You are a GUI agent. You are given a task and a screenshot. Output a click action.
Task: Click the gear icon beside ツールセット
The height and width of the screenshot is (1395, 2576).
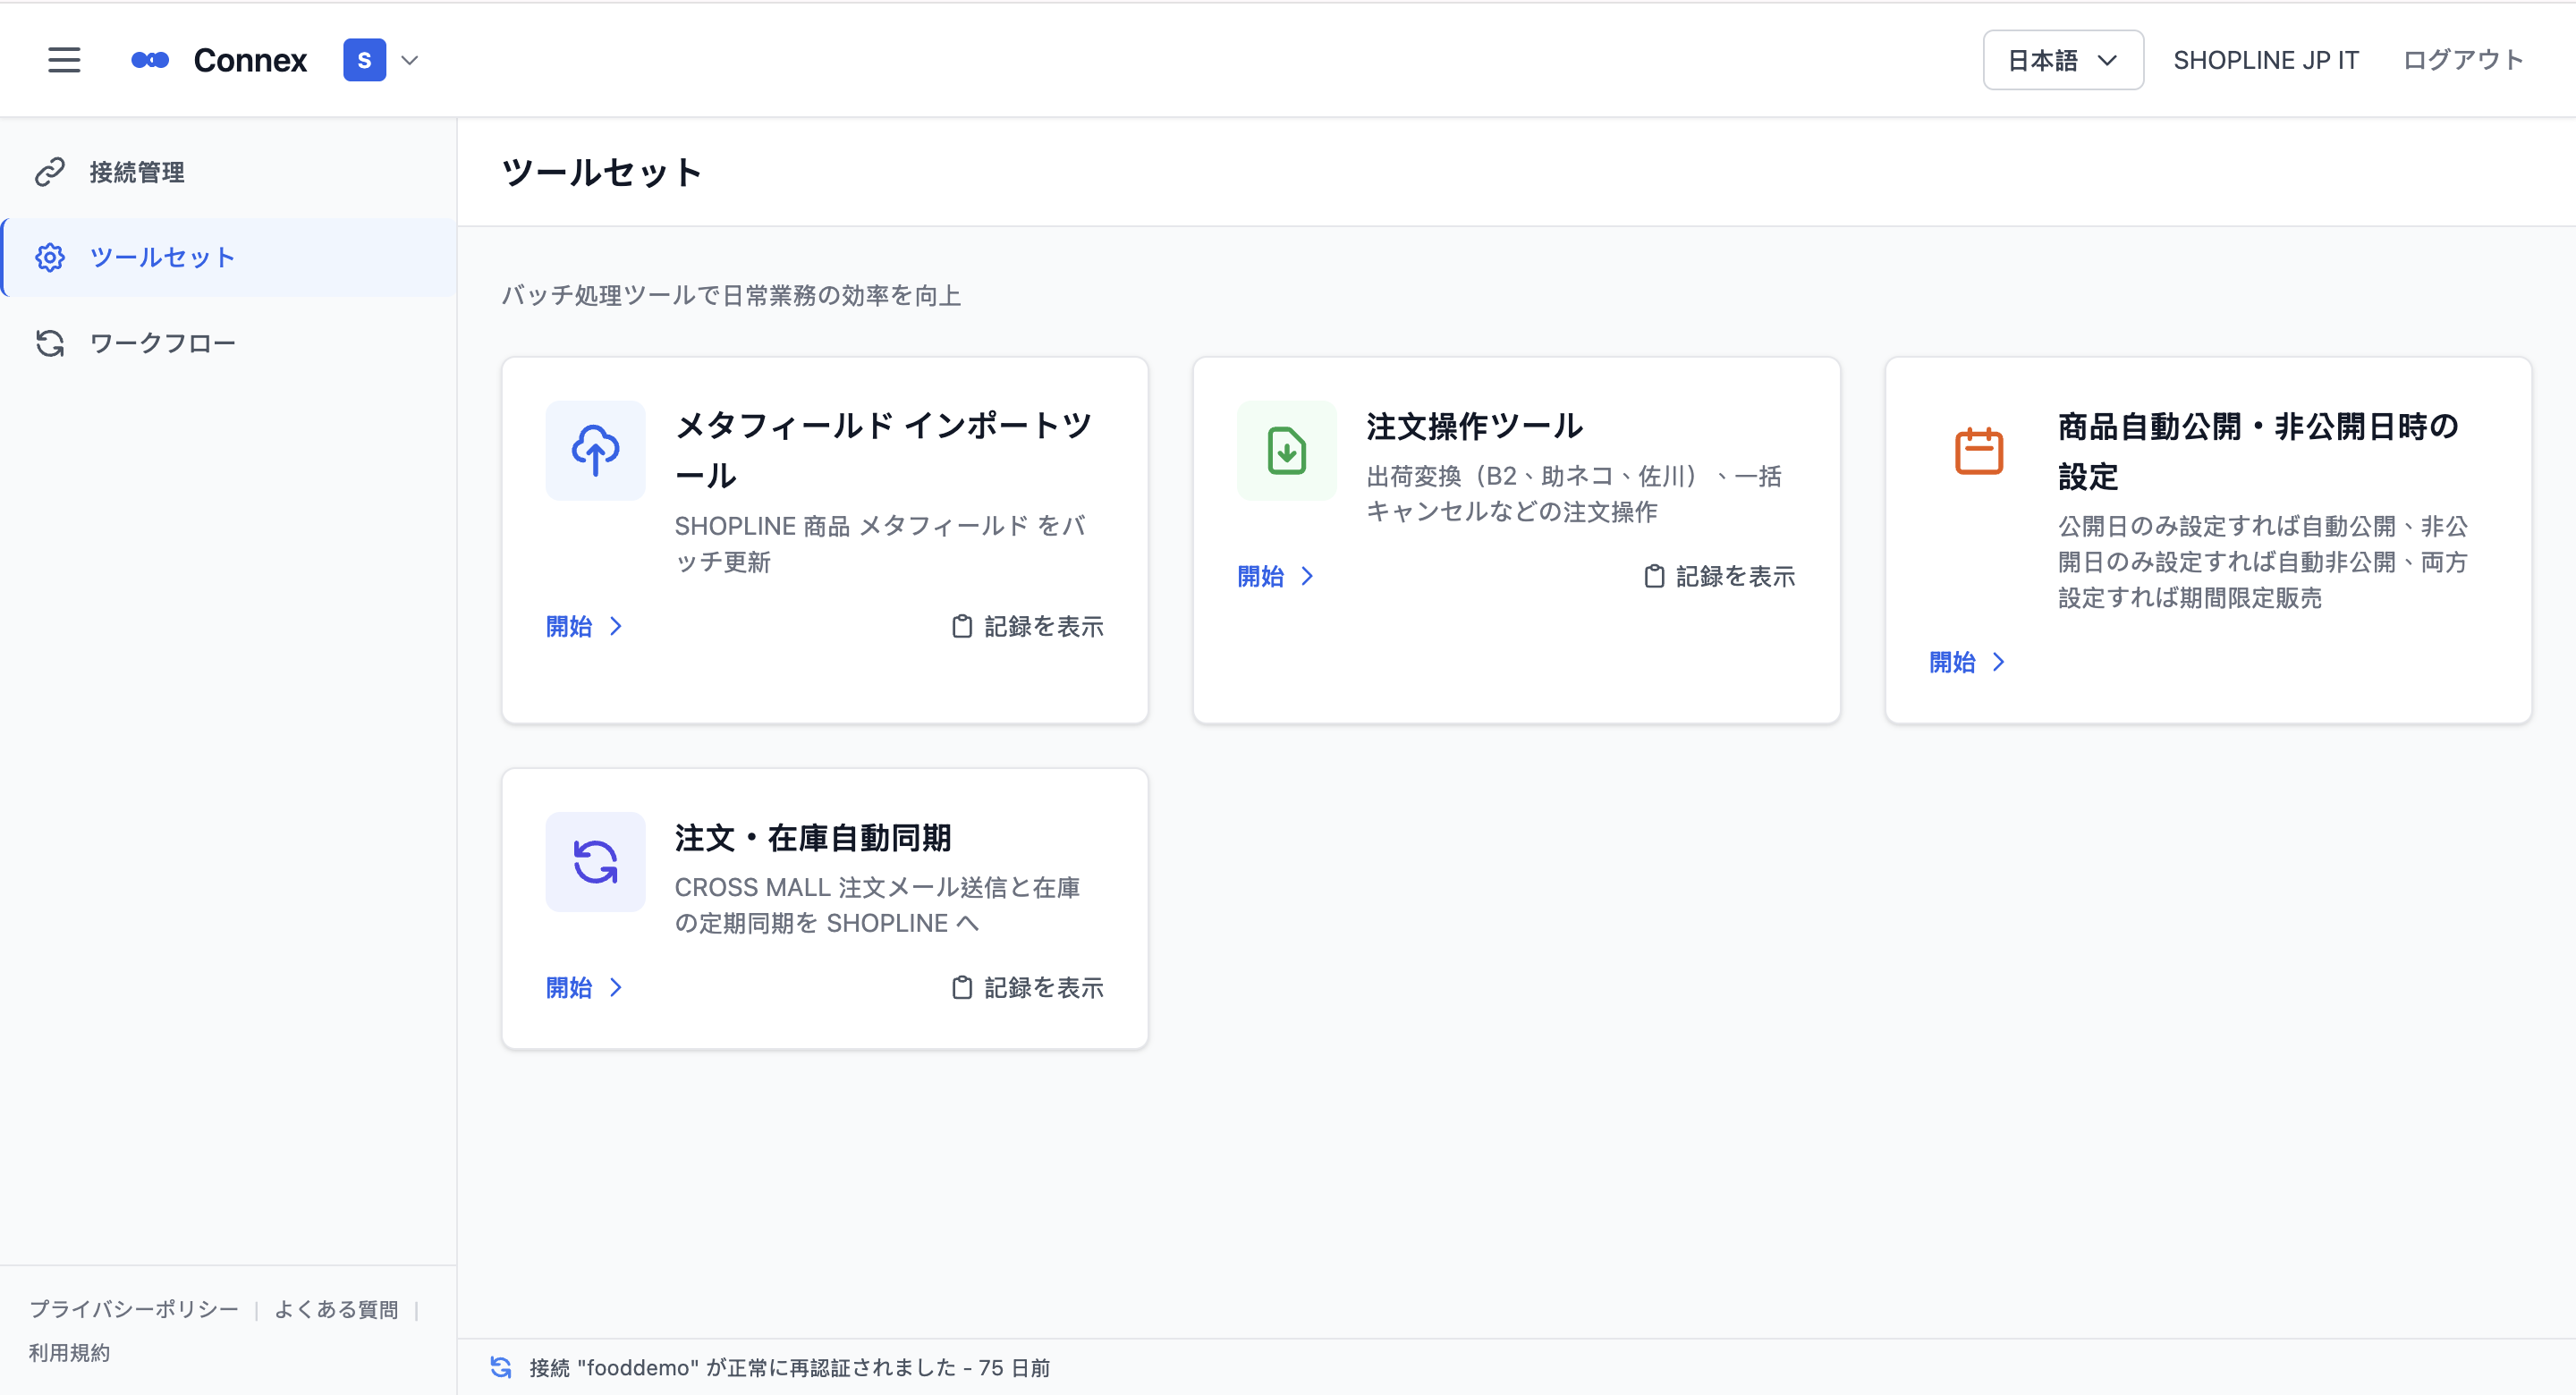click(x=50, y=258)
